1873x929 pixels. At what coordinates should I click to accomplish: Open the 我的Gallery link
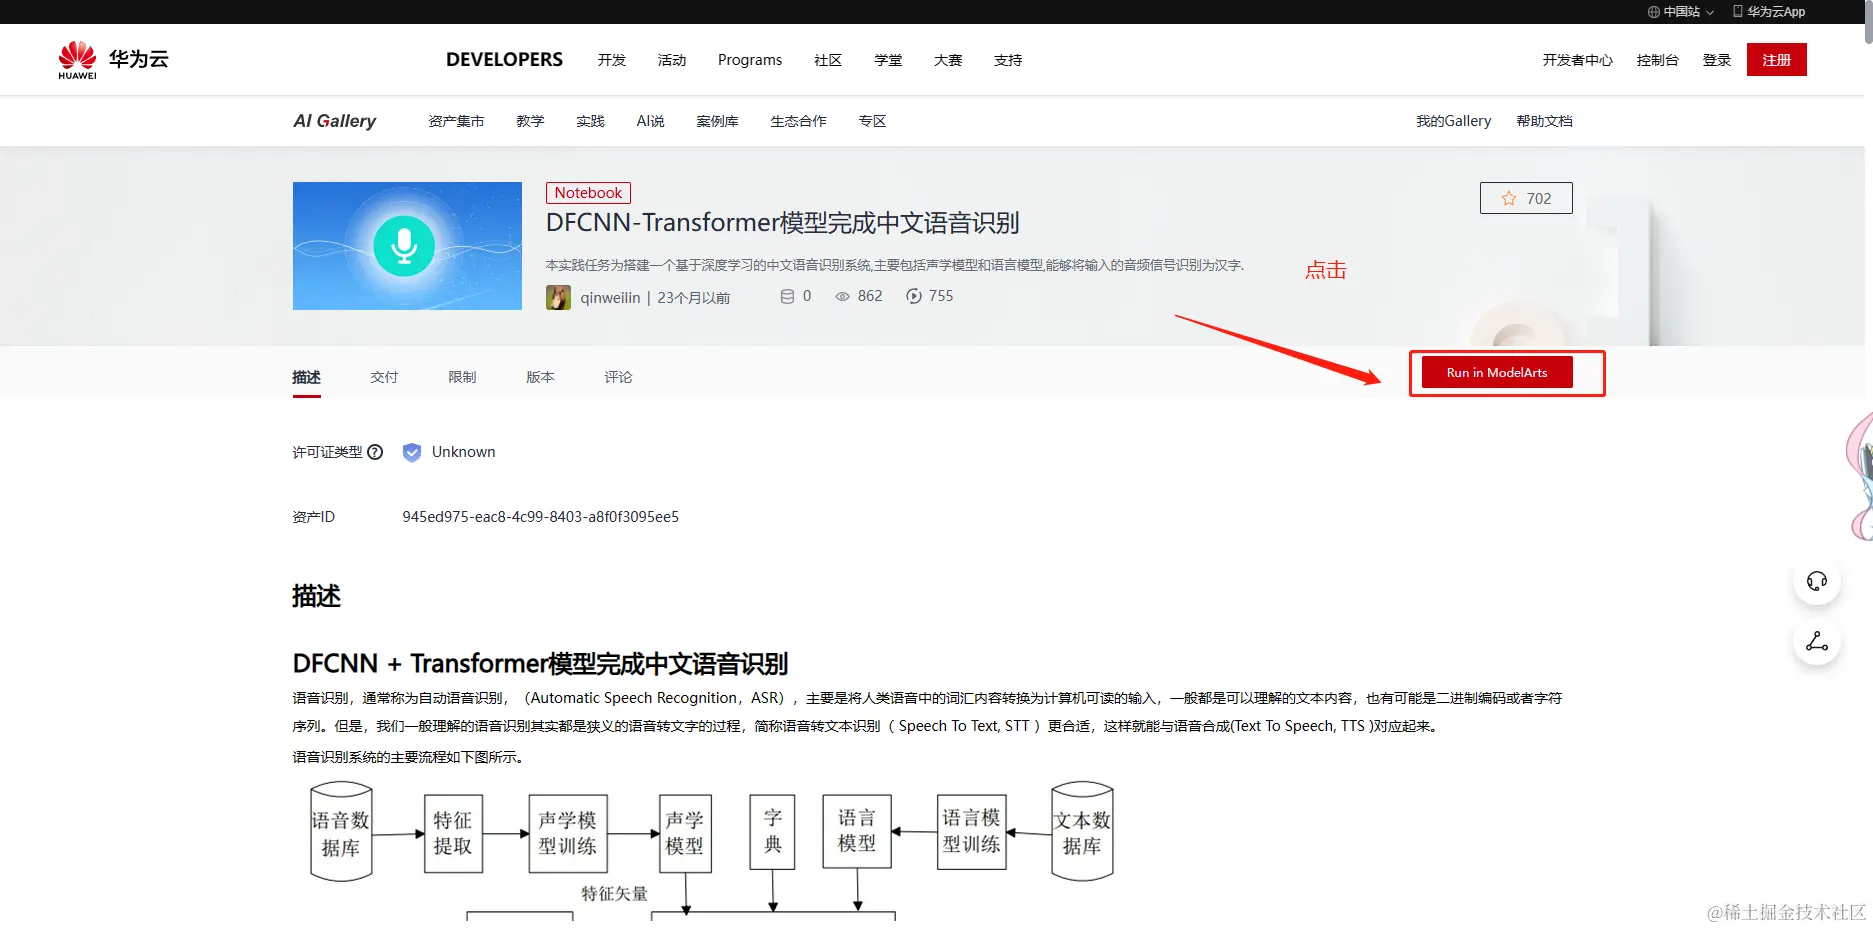pyautogui.click(x=1453, y=120)
